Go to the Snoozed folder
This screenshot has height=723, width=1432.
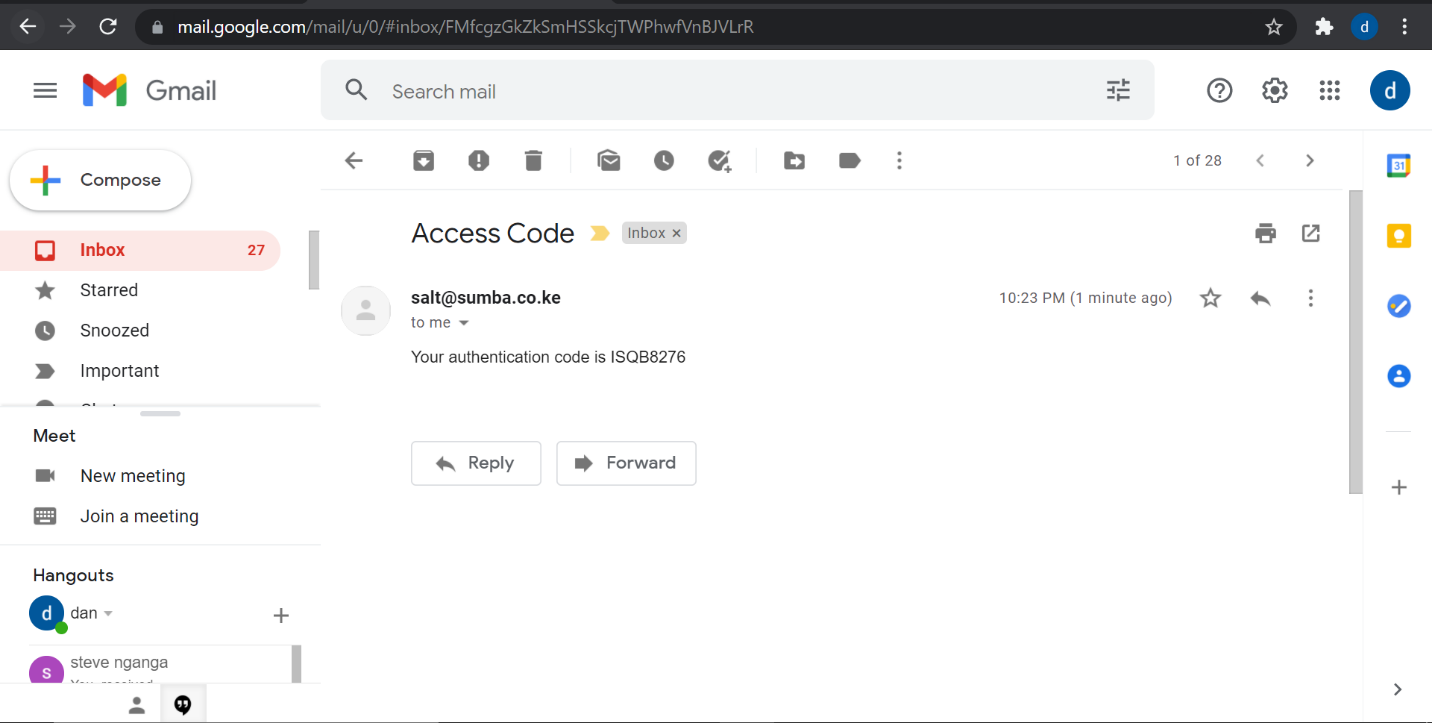[x=114, y=330]
